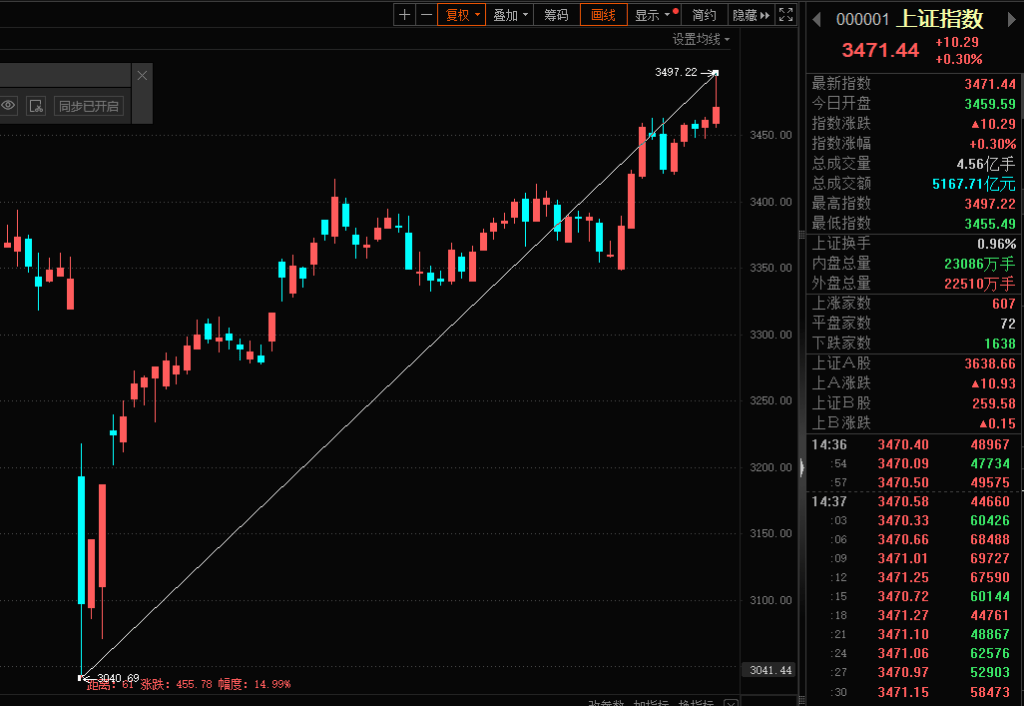Zoom in the chart with the plus icon
This screenshot has height=706, width=1024.
[x=404, y=15]
